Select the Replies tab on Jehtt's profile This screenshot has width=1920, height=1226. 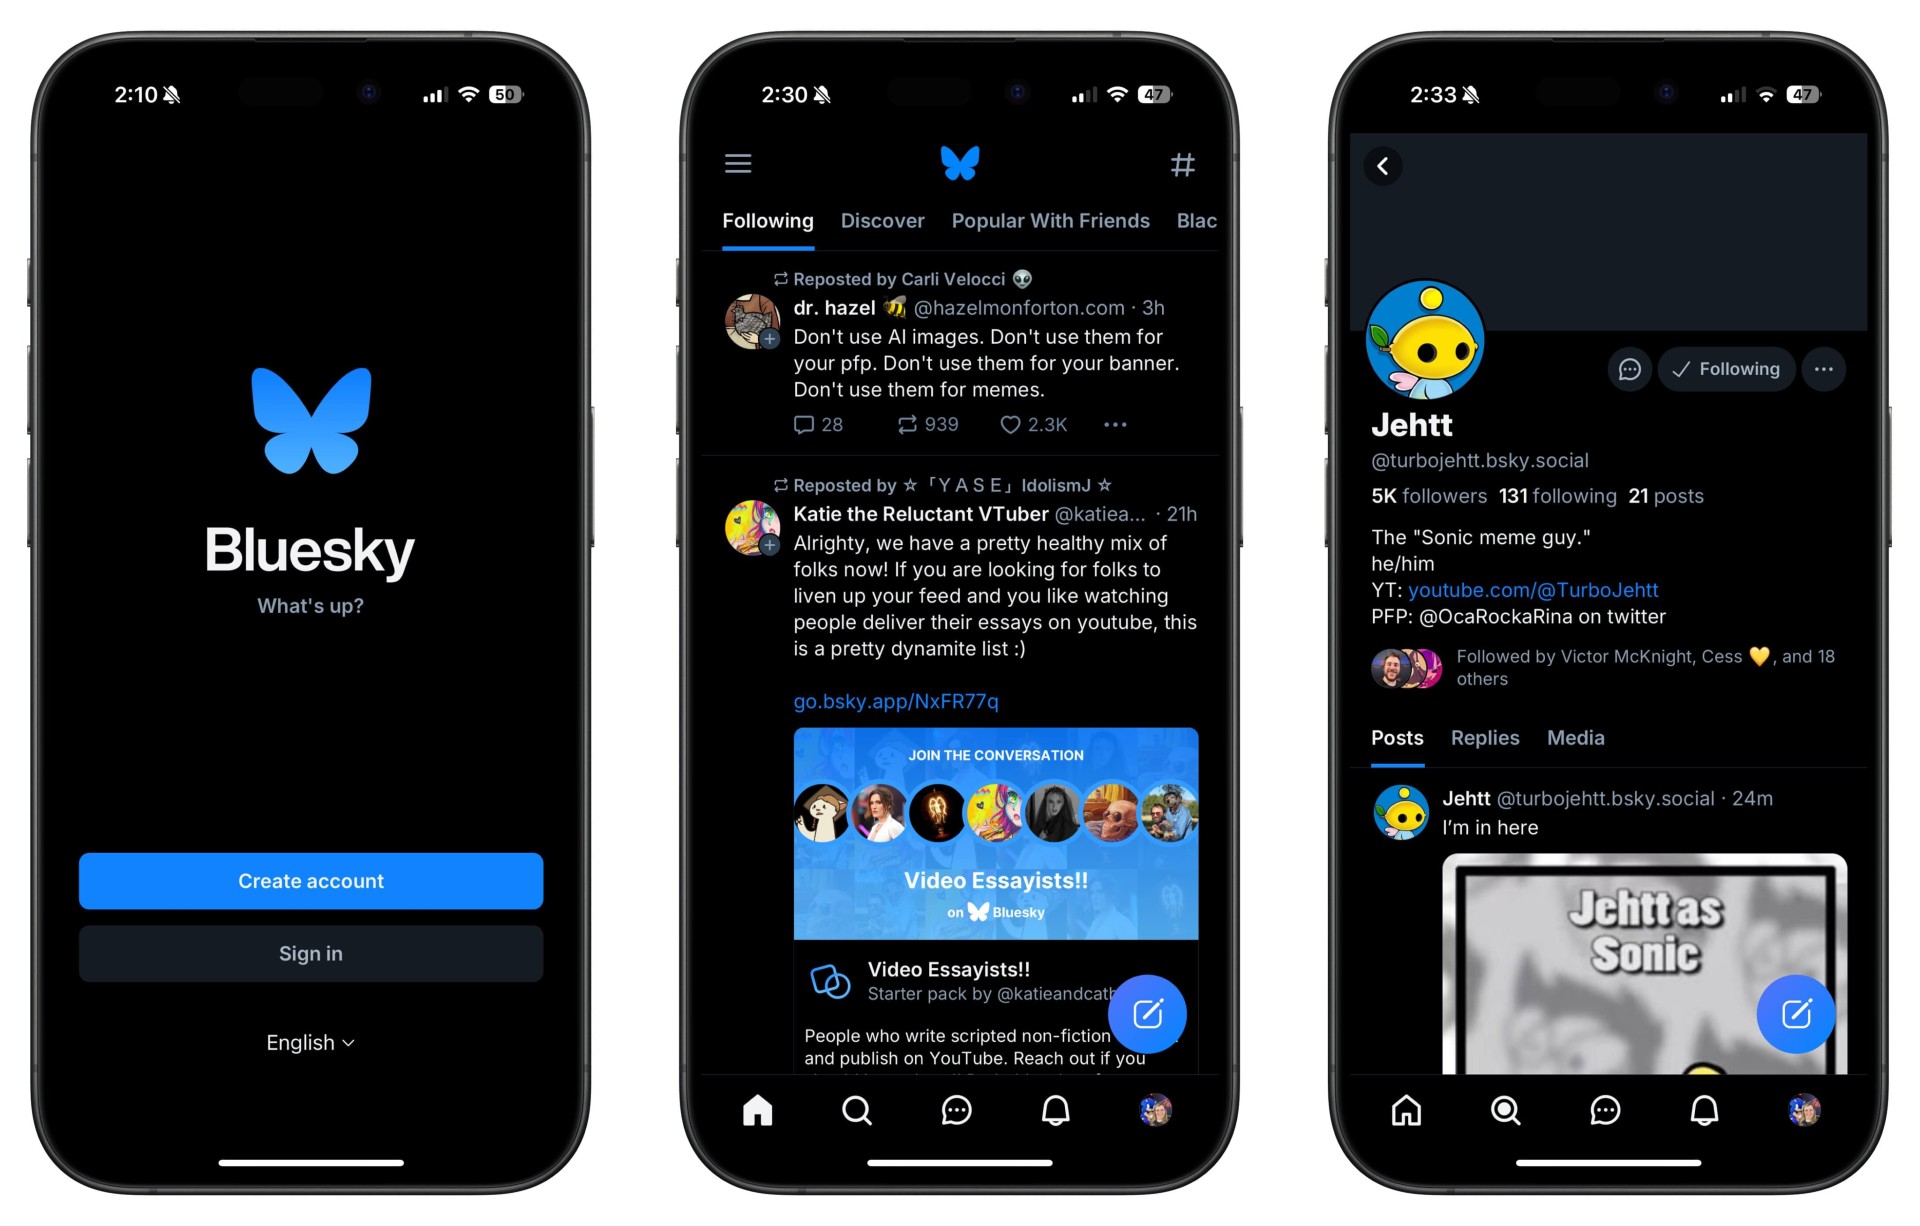tap(1489, 738)
